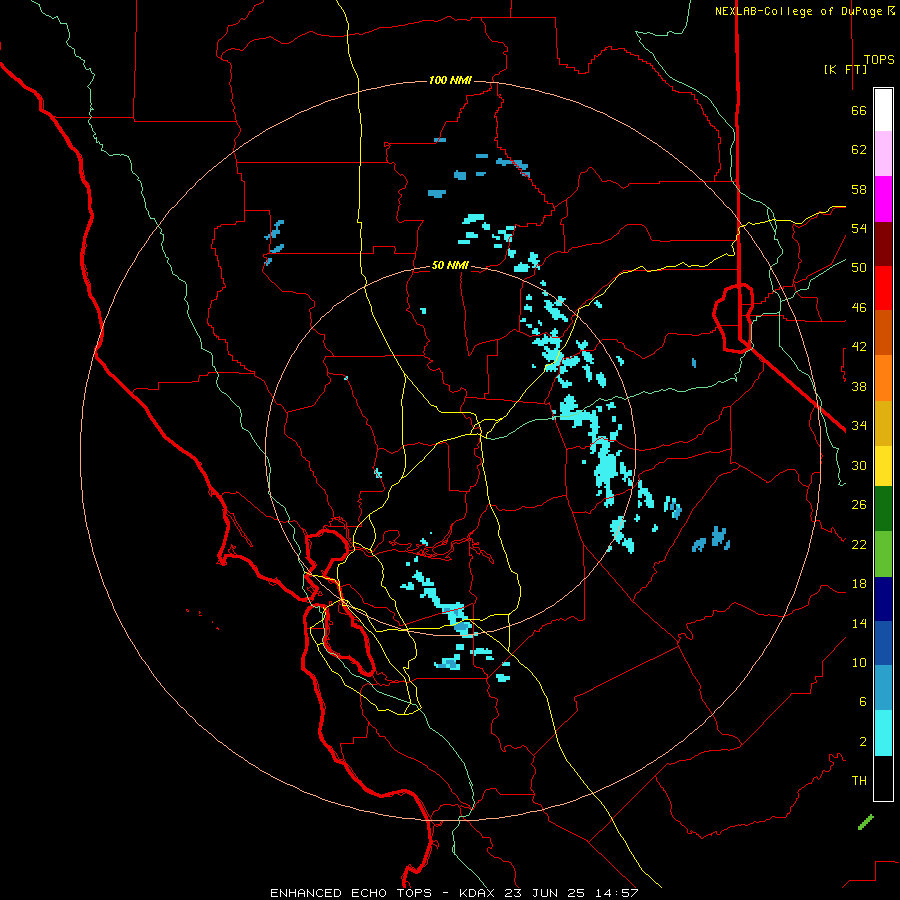
Task: Click the 100 NMI range ring label
Action: tap(450, 80)
